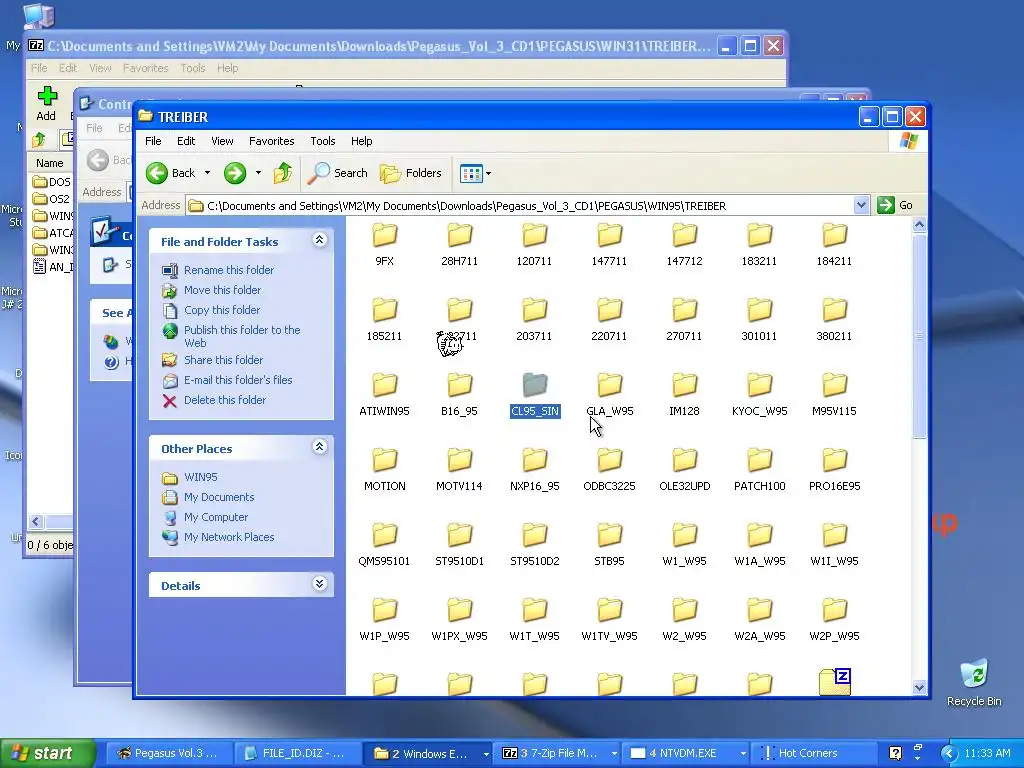Select the STB95 folder

[x=609, y=544]
